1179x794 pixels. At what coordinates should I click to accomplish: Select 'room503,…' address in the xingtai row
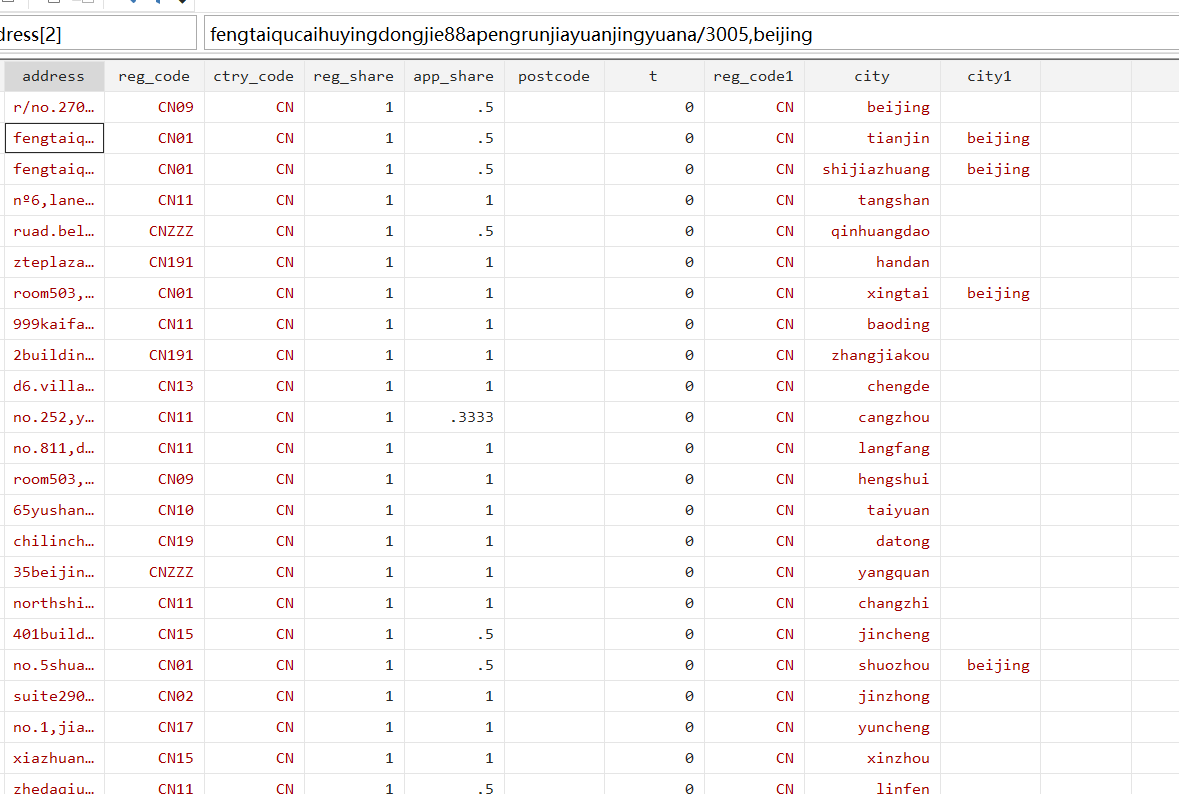coord(54,293)
